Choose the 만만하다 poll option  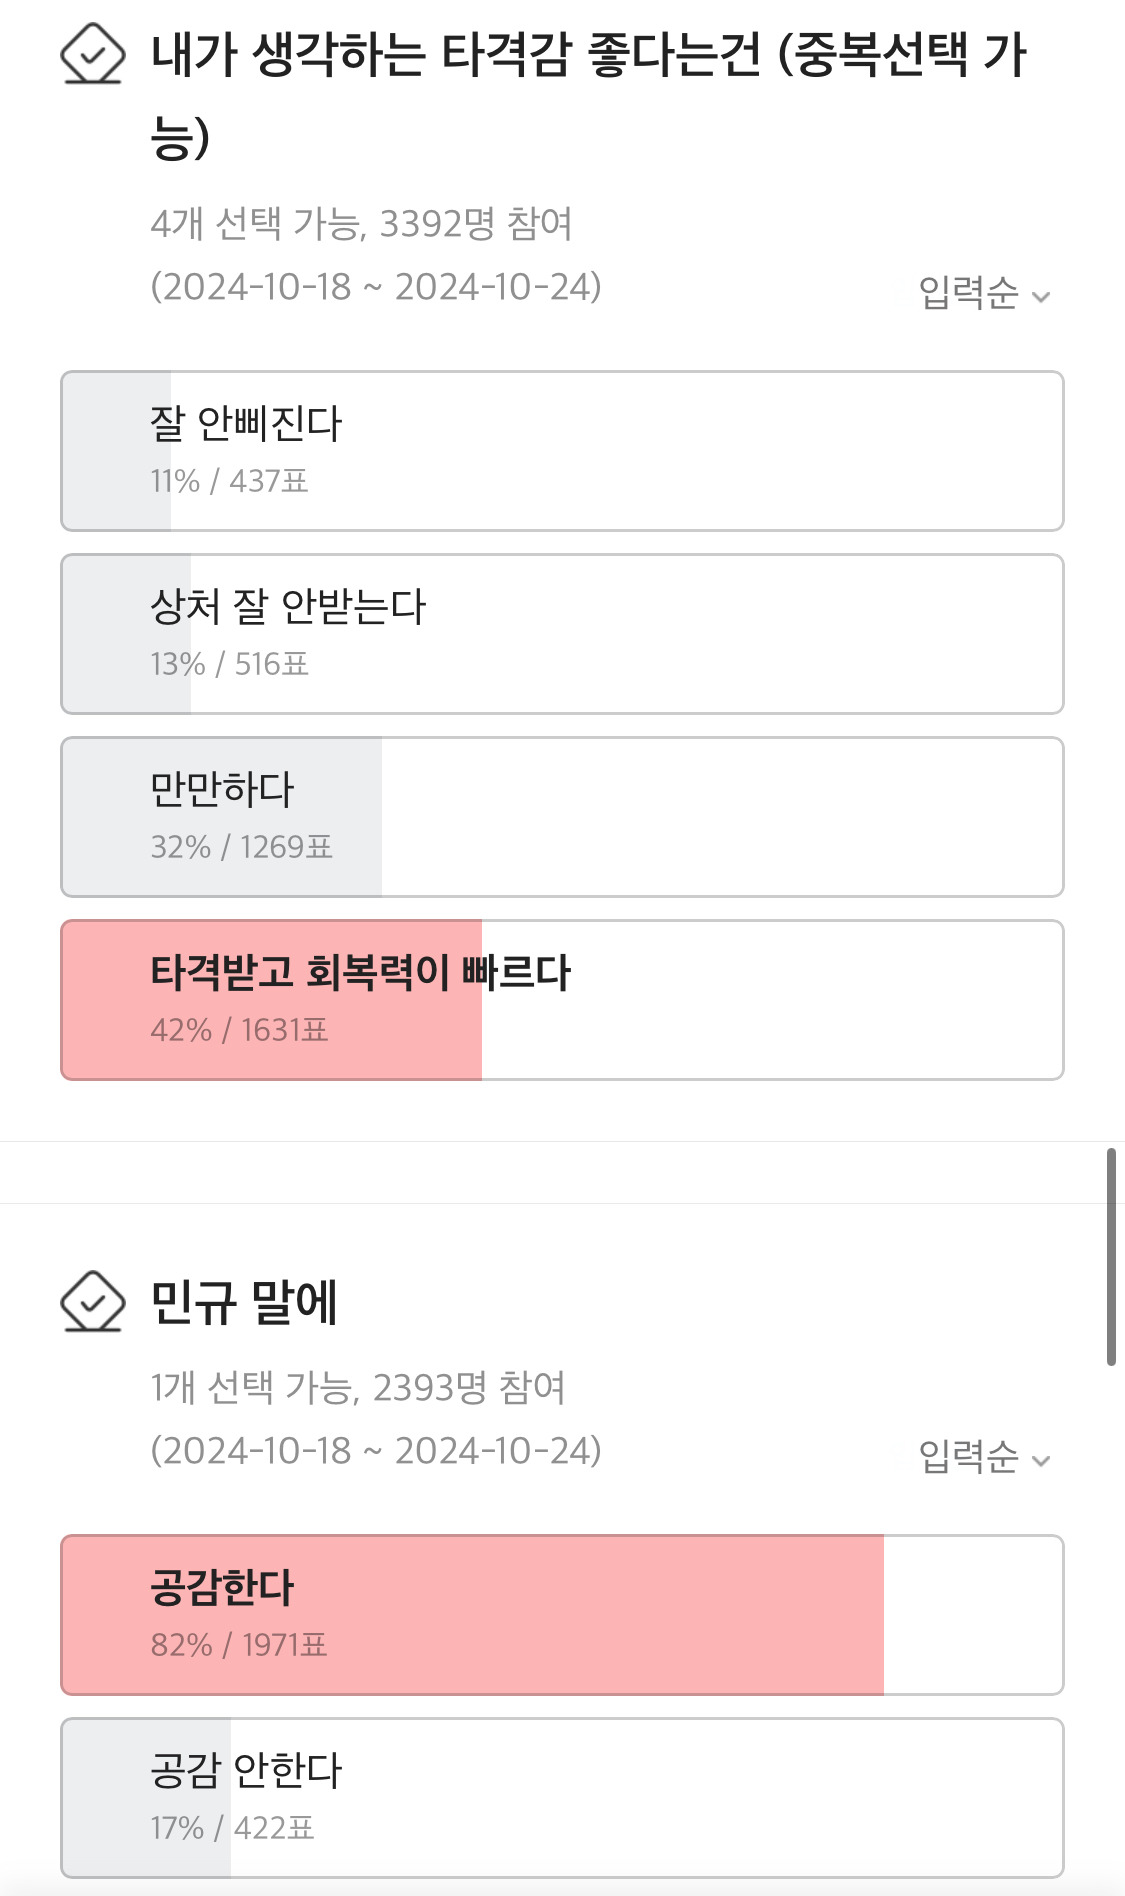pyautogui.click(x=562, y=817)
